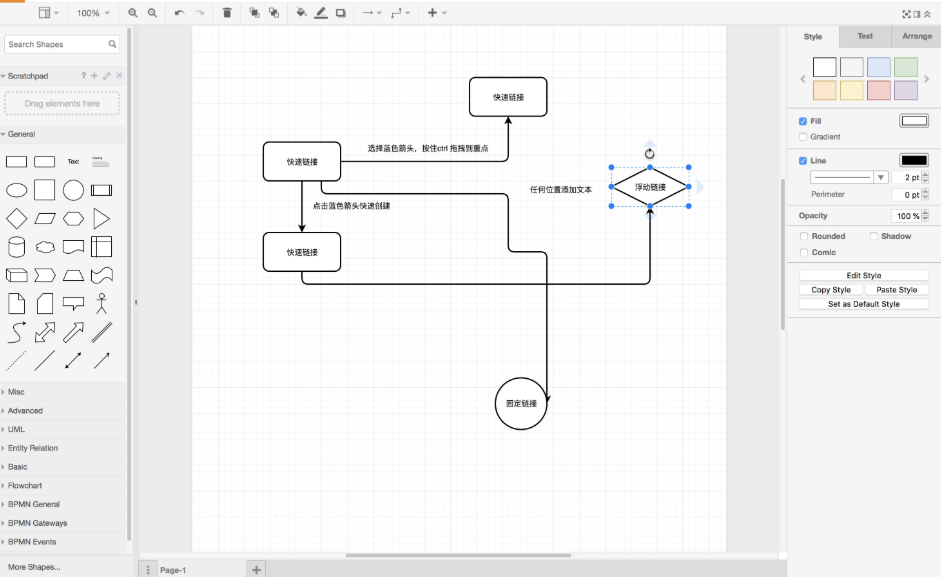Click the Edit Style button
This screenshot has height=577, width=941.
862,274
